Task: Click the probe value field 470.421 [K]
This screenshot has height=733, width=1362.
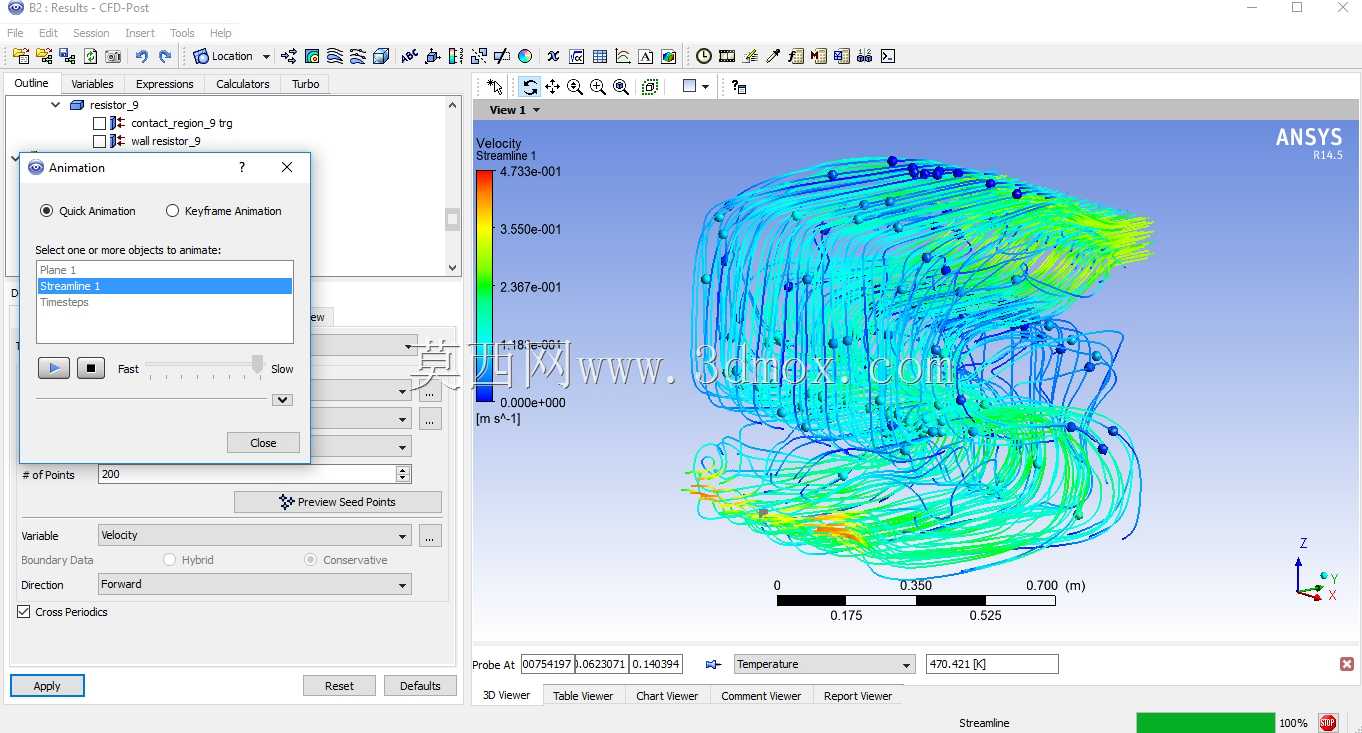Action: coord(991,664)
